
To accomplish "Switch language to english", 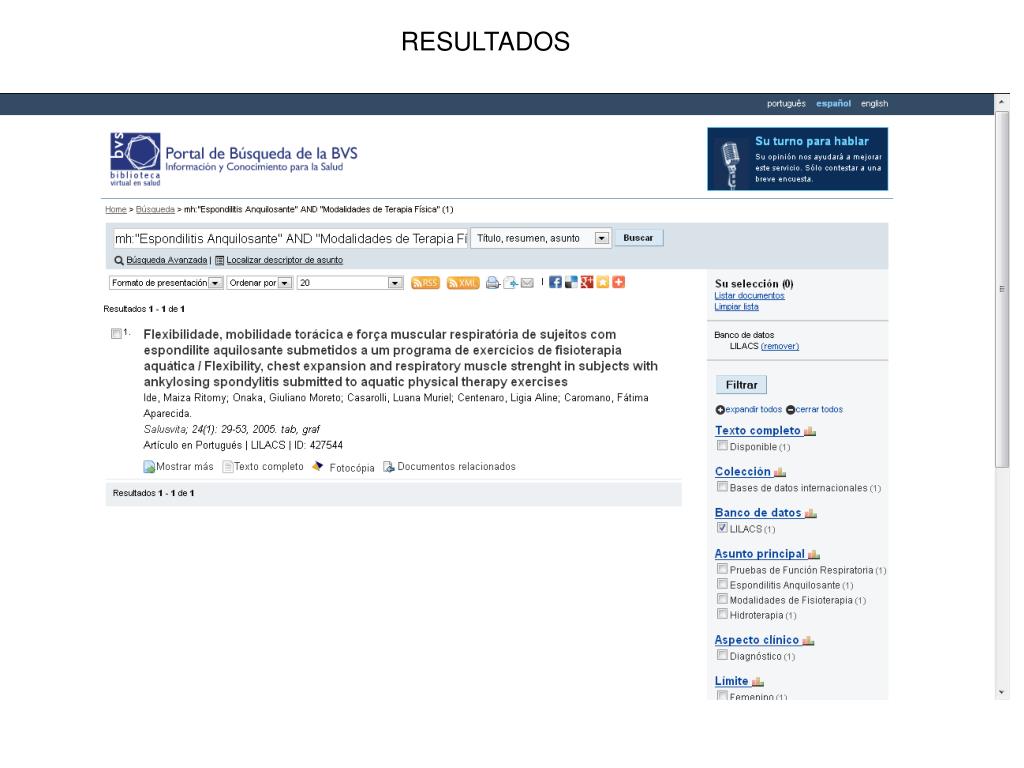I will tap(874, 104).
